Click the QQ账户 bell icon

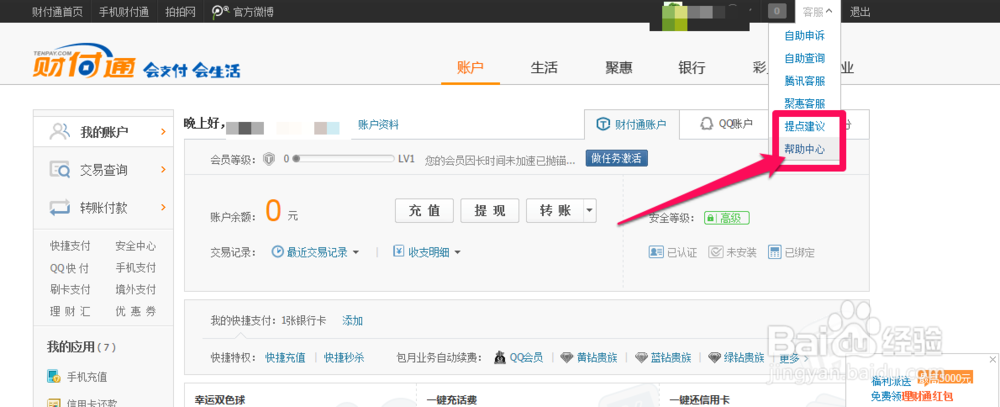(x=706, y=124)
